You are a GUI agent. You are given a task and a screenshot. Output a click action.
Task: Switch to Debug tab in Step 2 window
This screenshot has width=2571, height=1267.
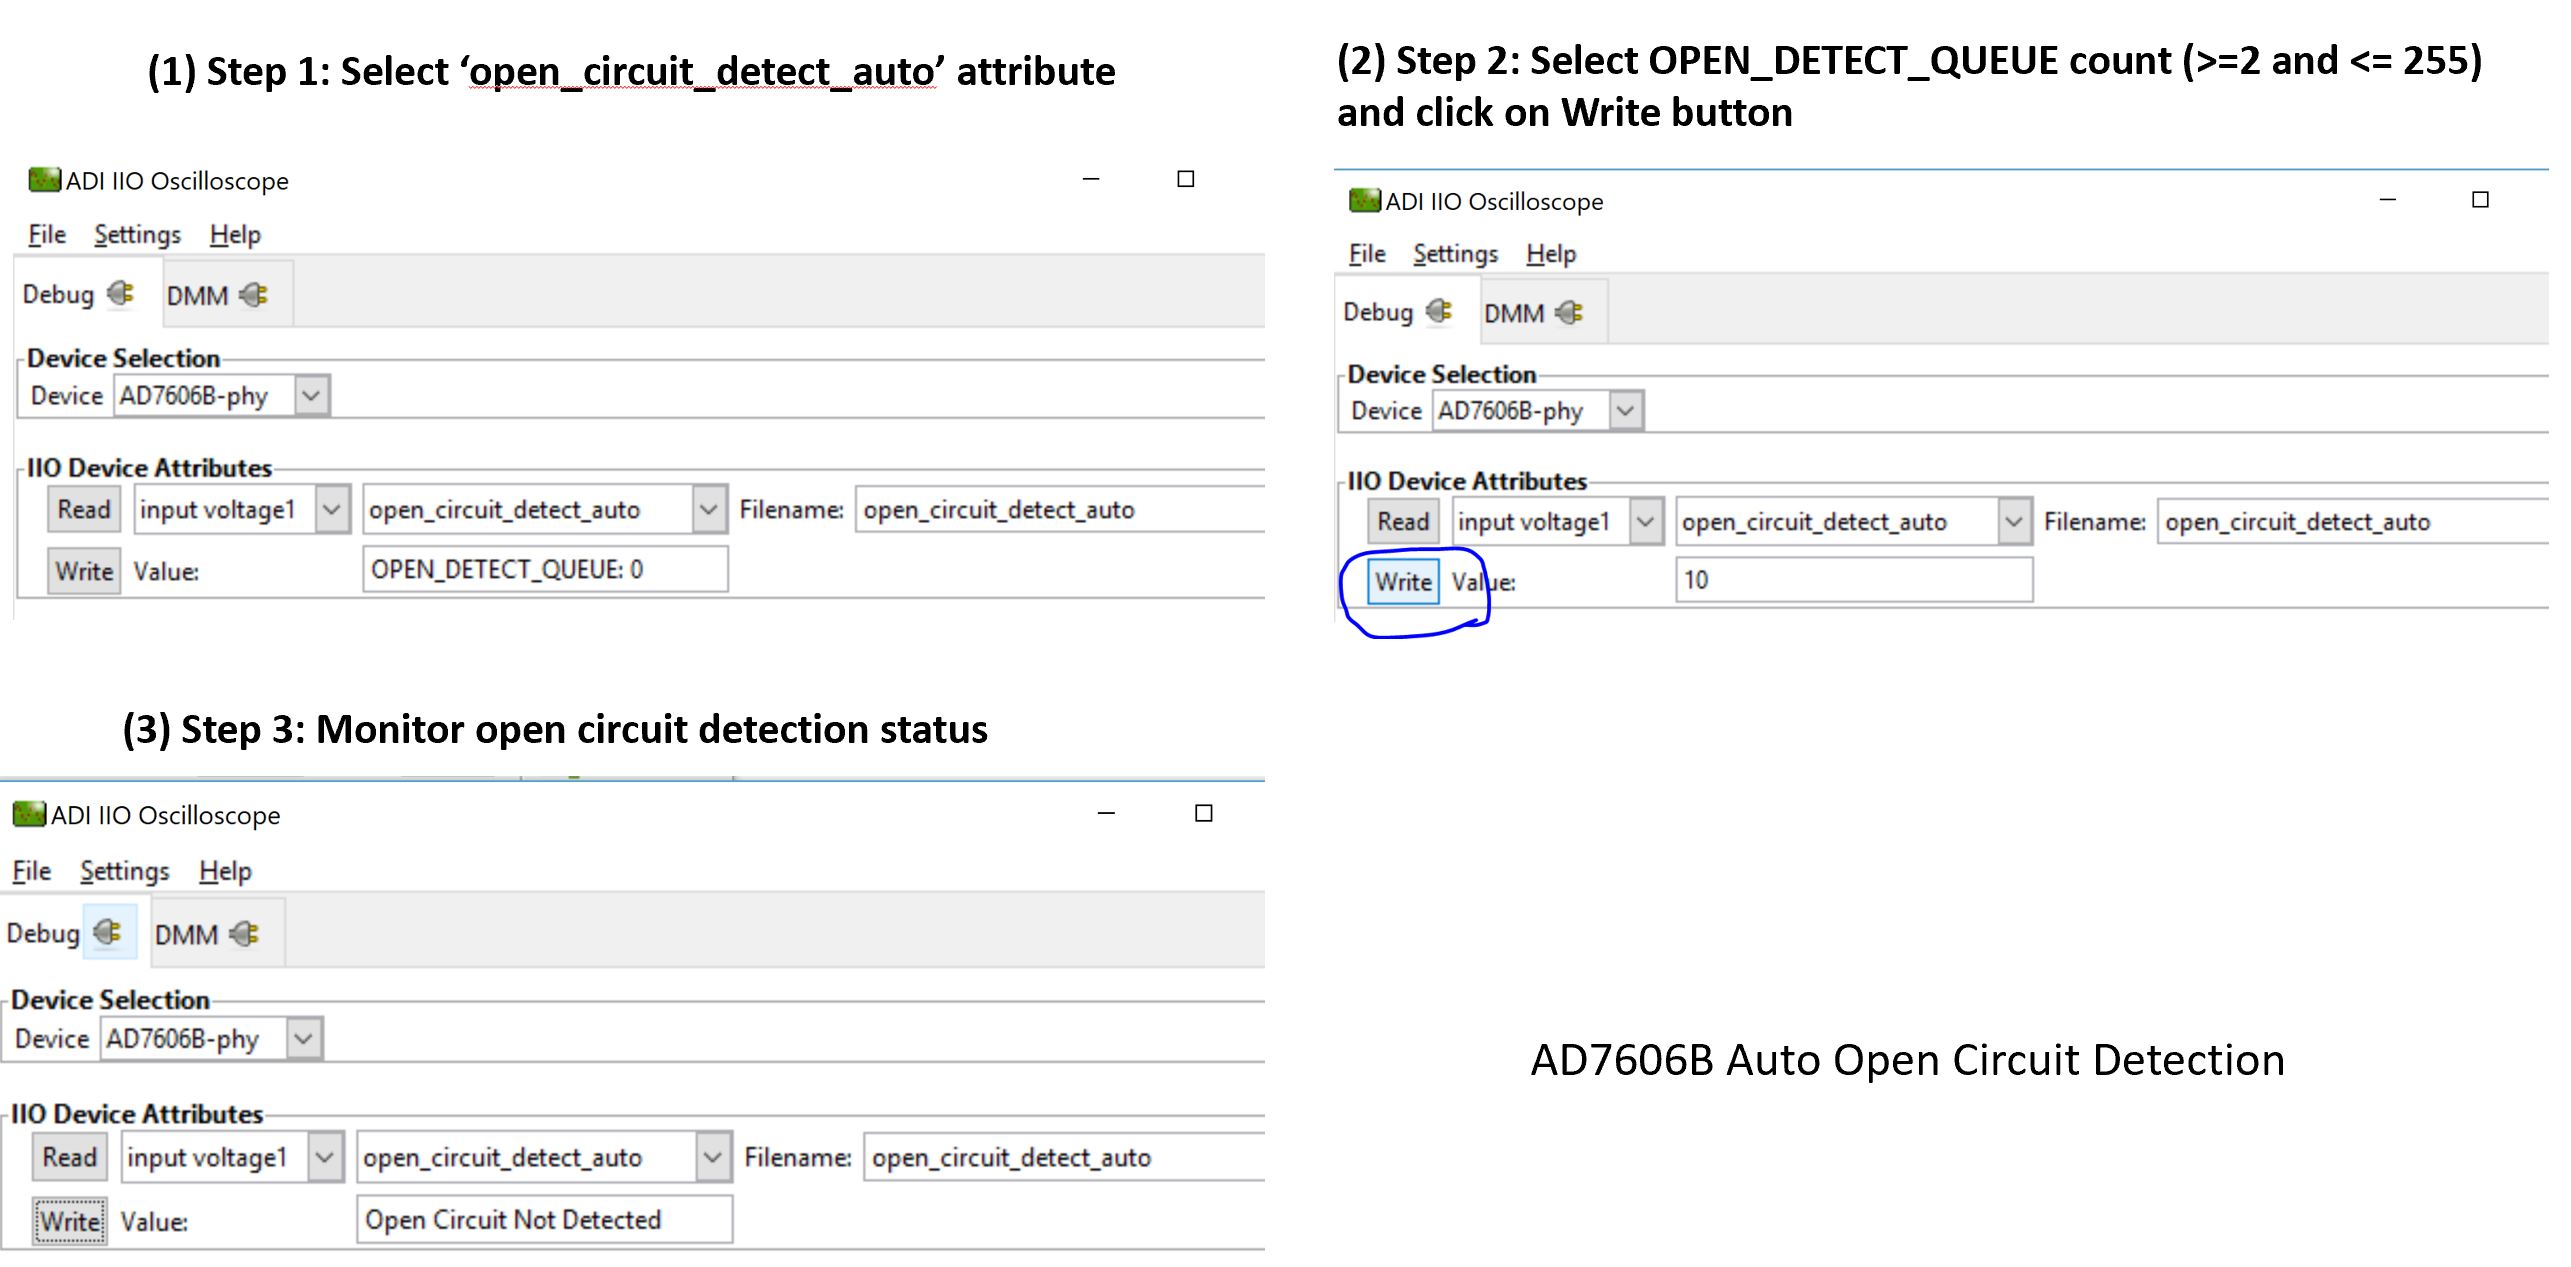click(x=1407, y=311)
